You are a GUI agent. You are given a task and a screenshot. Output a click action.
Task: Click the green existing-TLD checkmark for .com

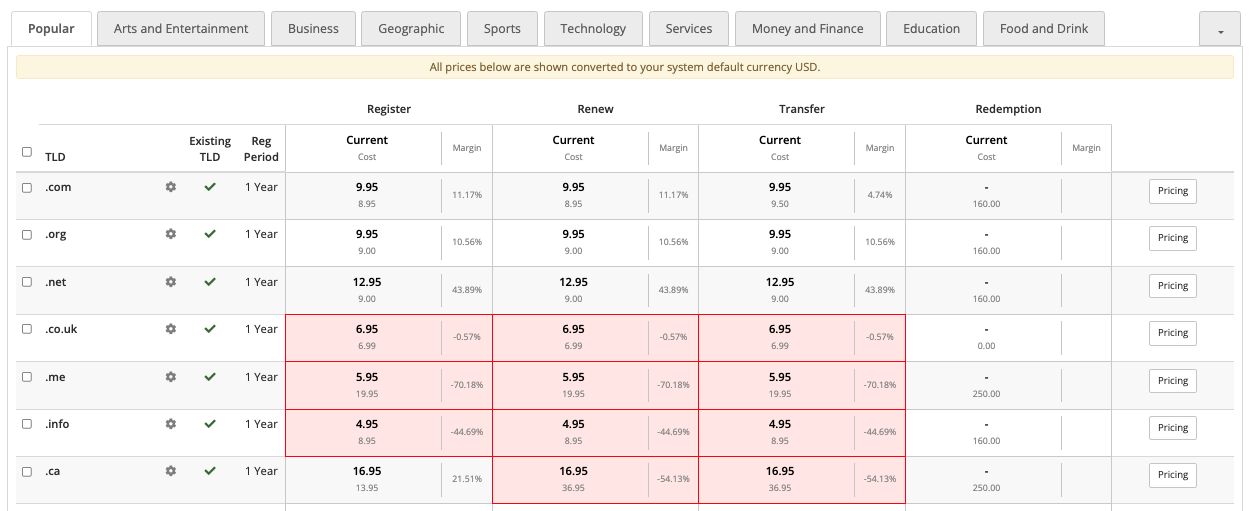[210, 187]
